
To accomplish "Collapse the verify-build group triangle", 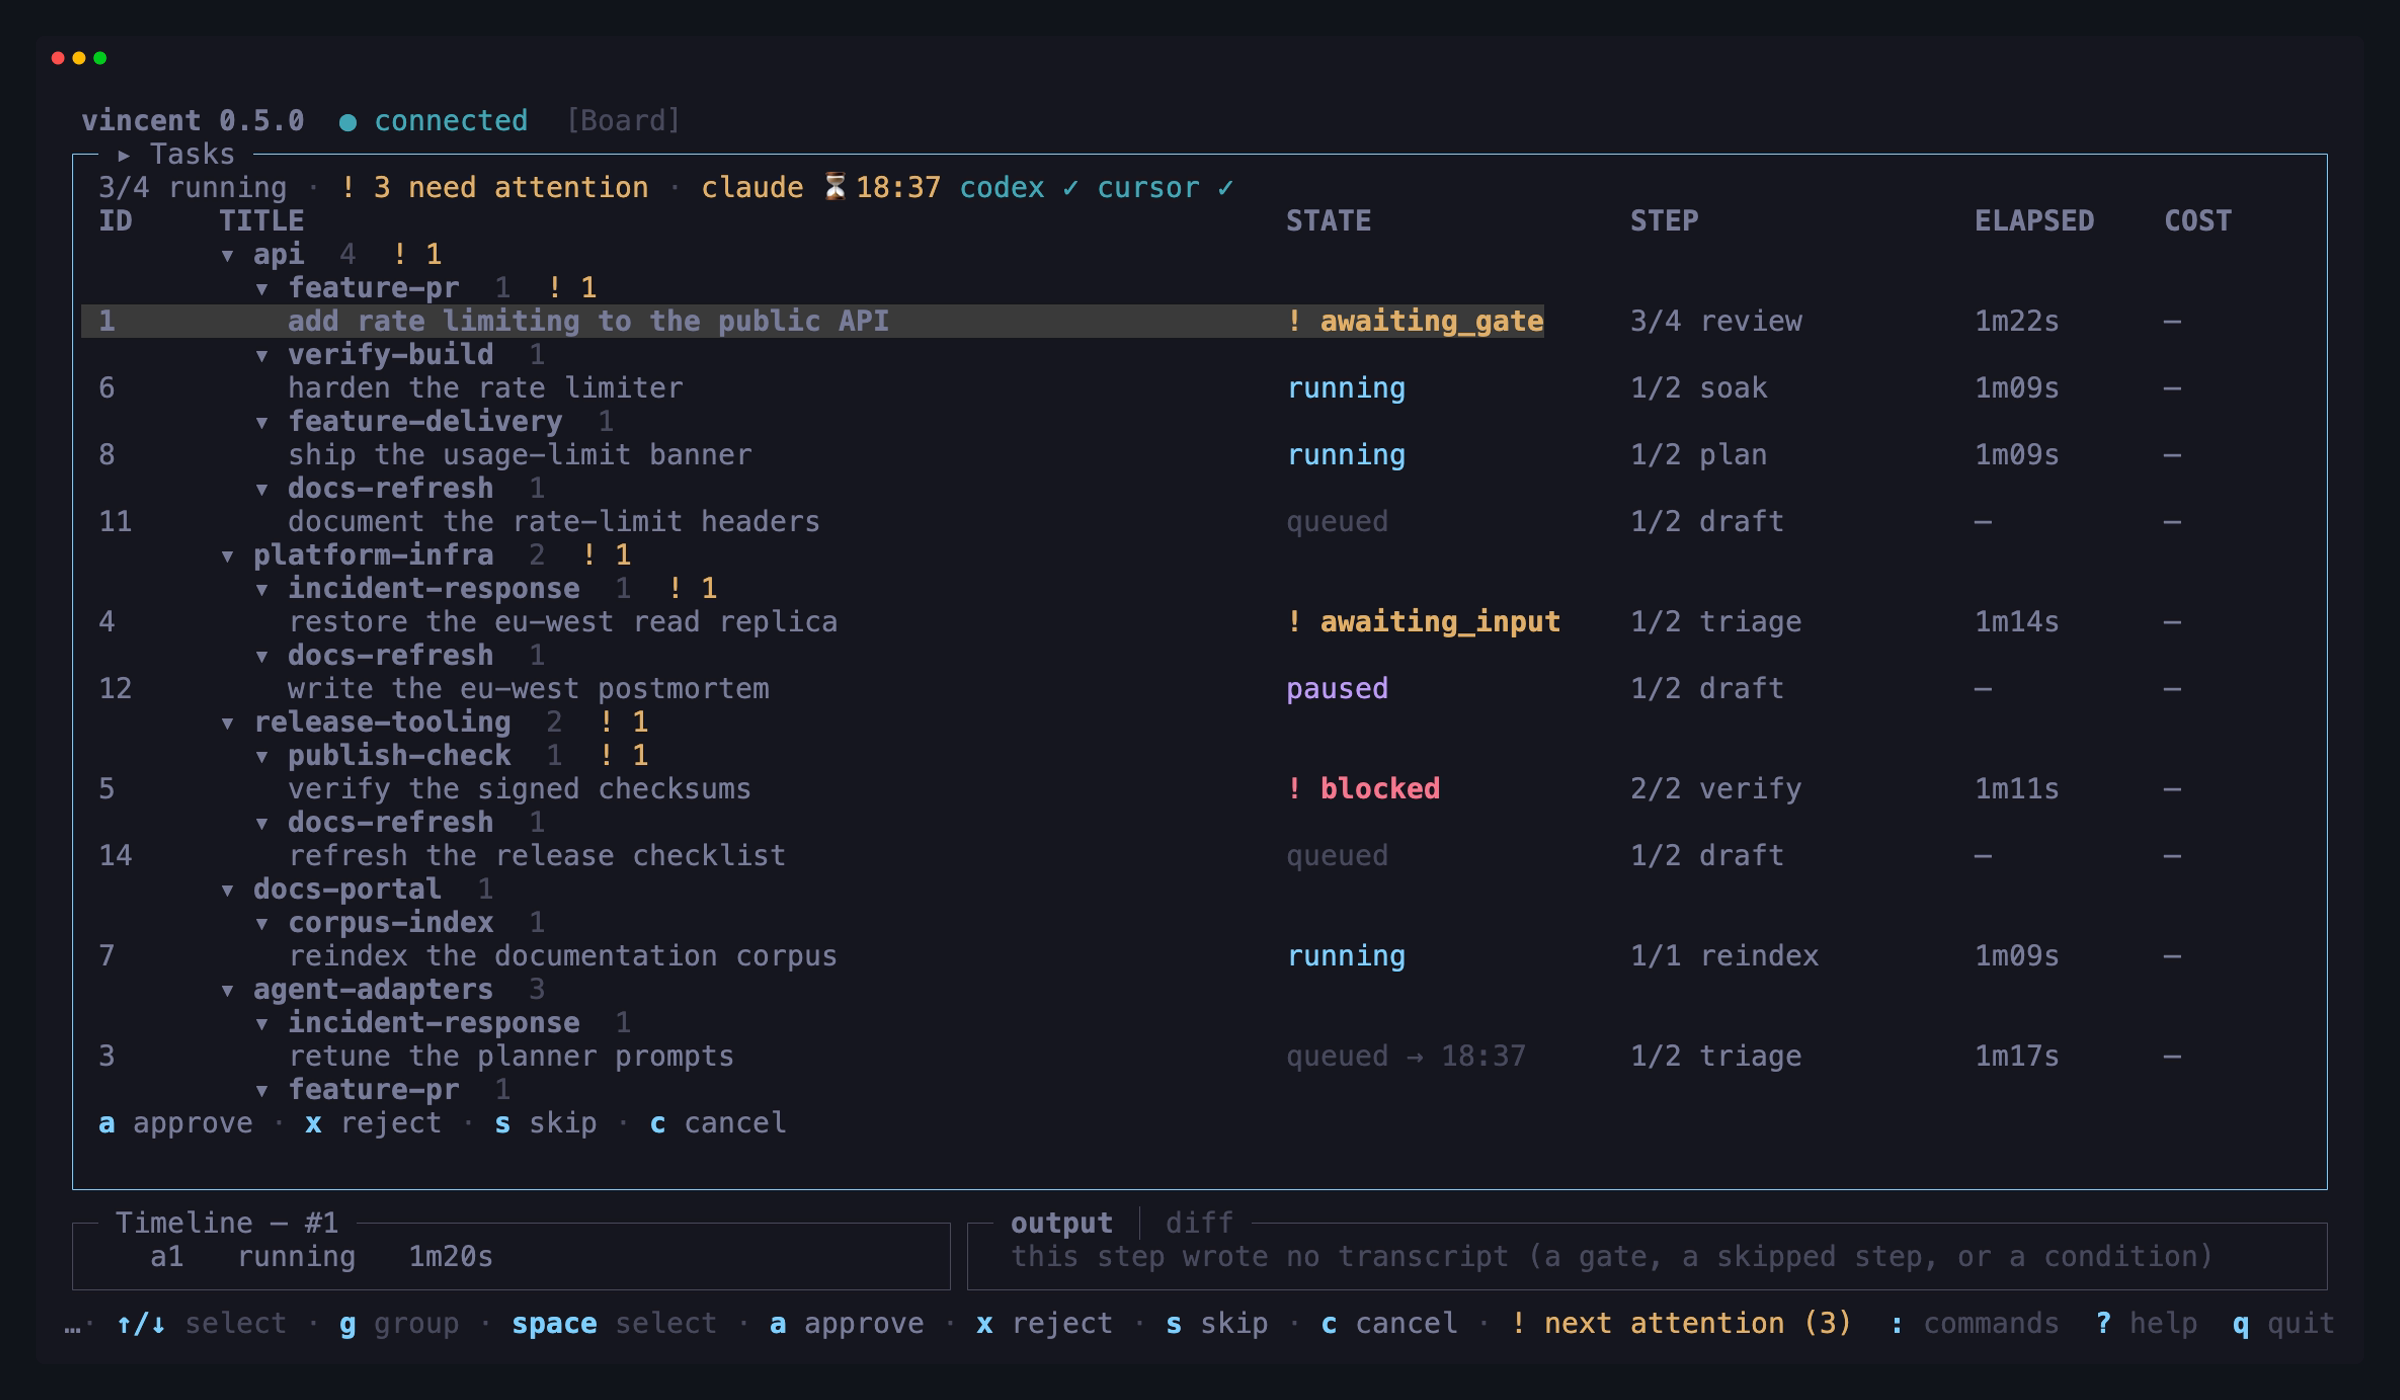I will pos(262,356).
